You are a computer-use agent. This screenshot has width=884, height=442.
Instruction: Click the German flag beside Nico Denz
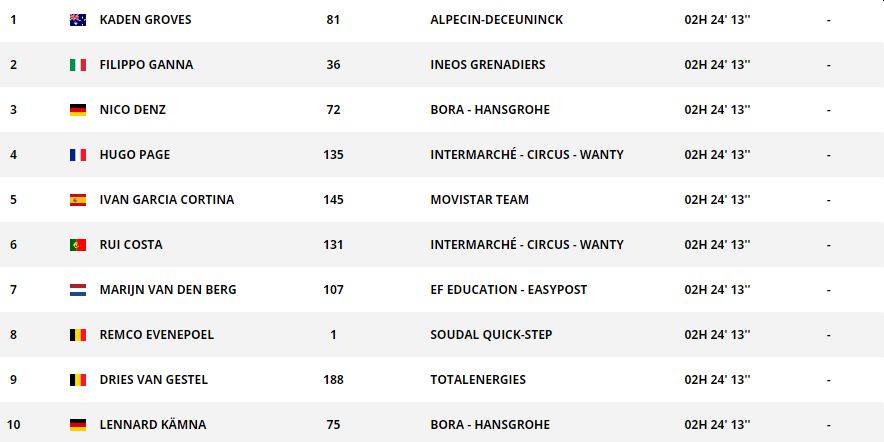click(x=77, y=110)
